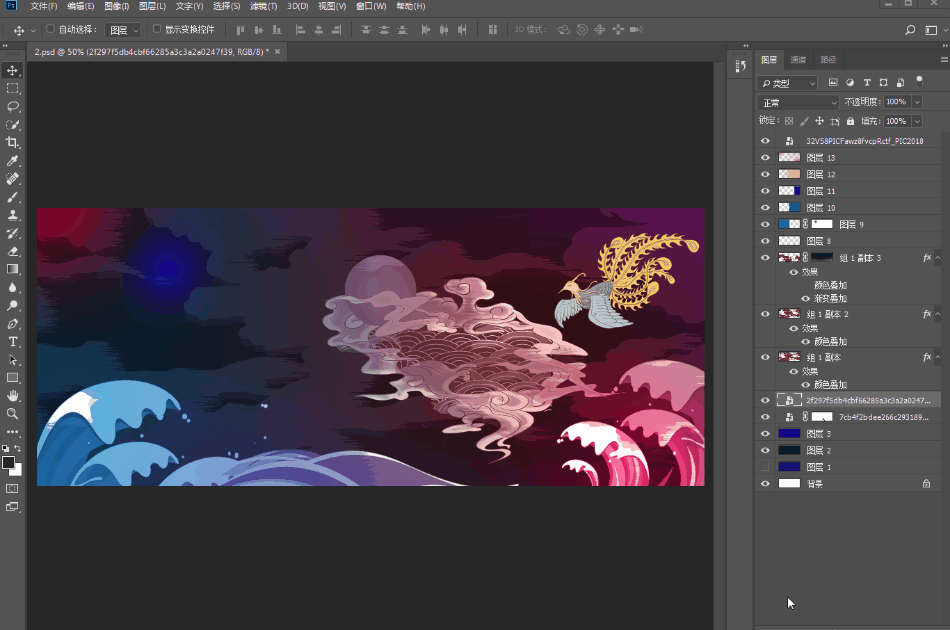Select layer 32V58PICFawz8fvcpRctf_PIC2018
This screenshot has height=630, width=950.
pos(848,141)
